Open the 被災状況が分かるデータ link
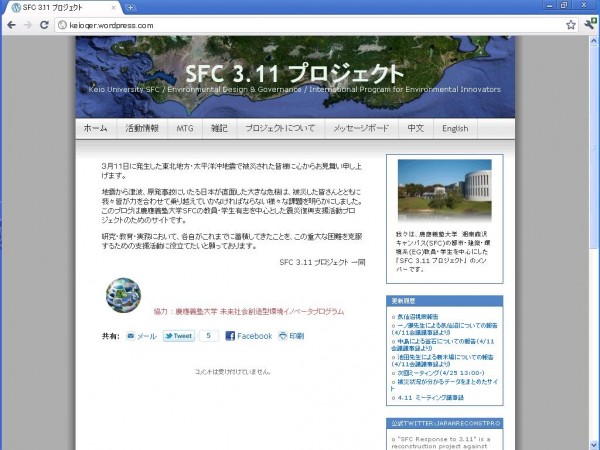The width and height of the screenshot is (600, 450). 444,385
